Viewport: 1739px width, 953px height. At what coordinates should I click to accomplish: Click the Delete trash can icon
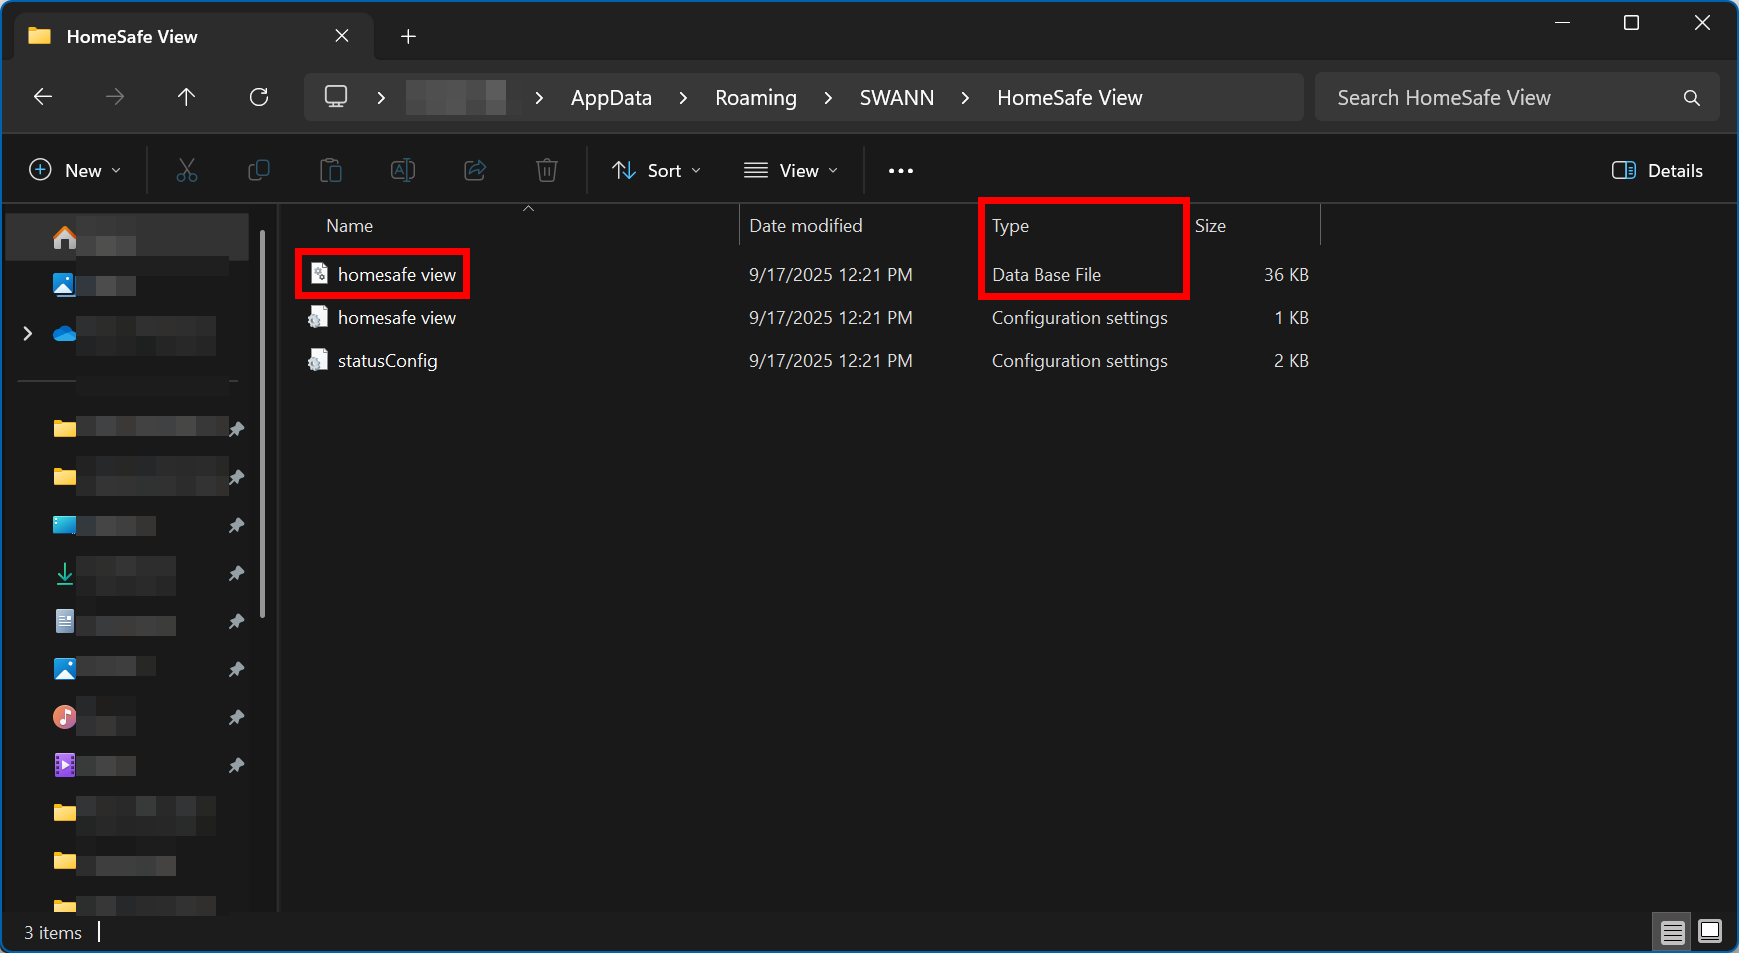[x=547, y=171]
